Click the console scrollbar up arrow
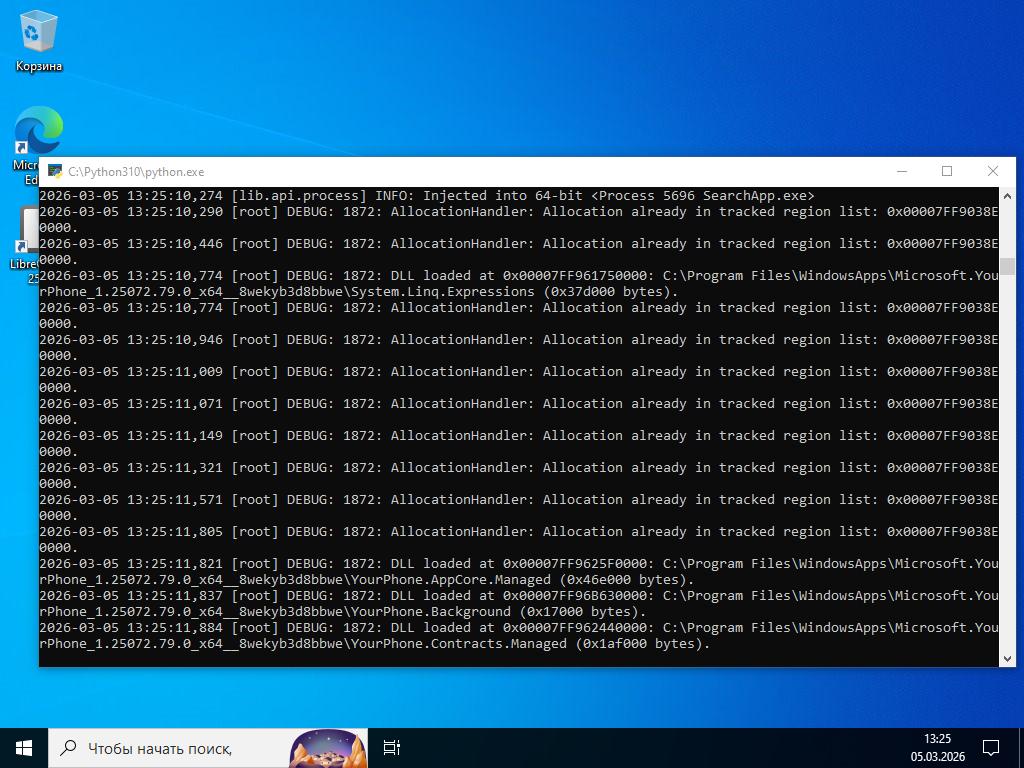The image size is (1024, 768). (x=1007, y=195)
